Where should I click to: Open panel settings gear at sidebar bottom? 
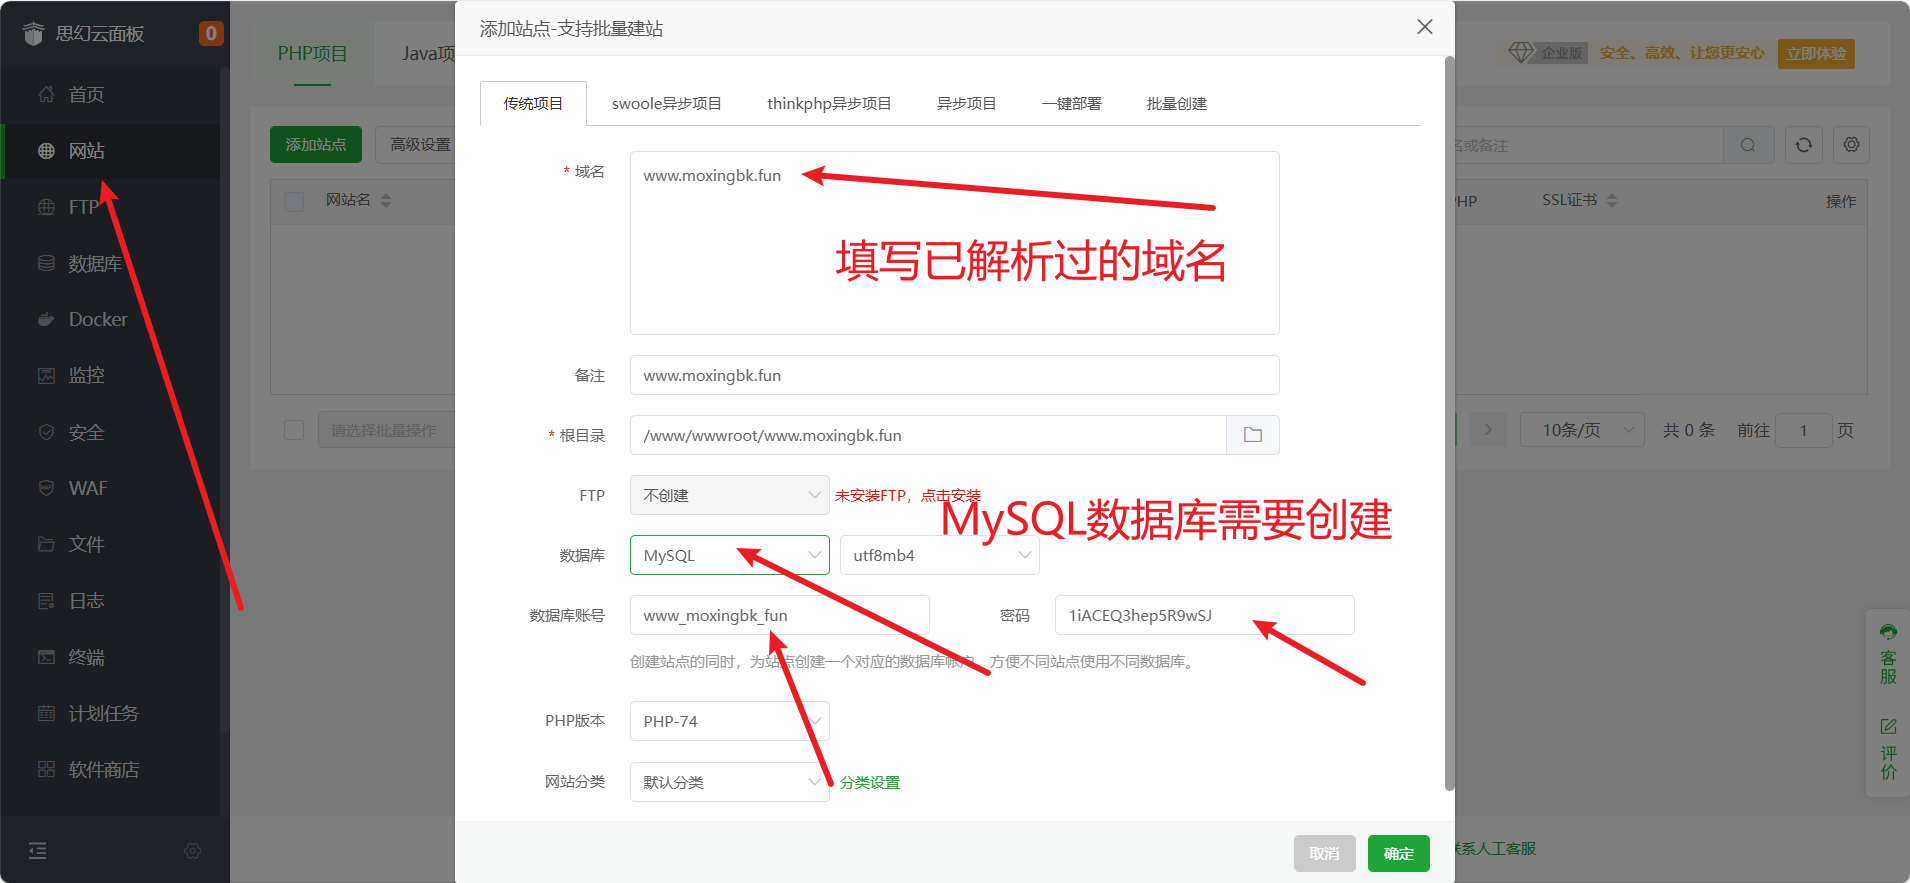(x=193, y=851)
